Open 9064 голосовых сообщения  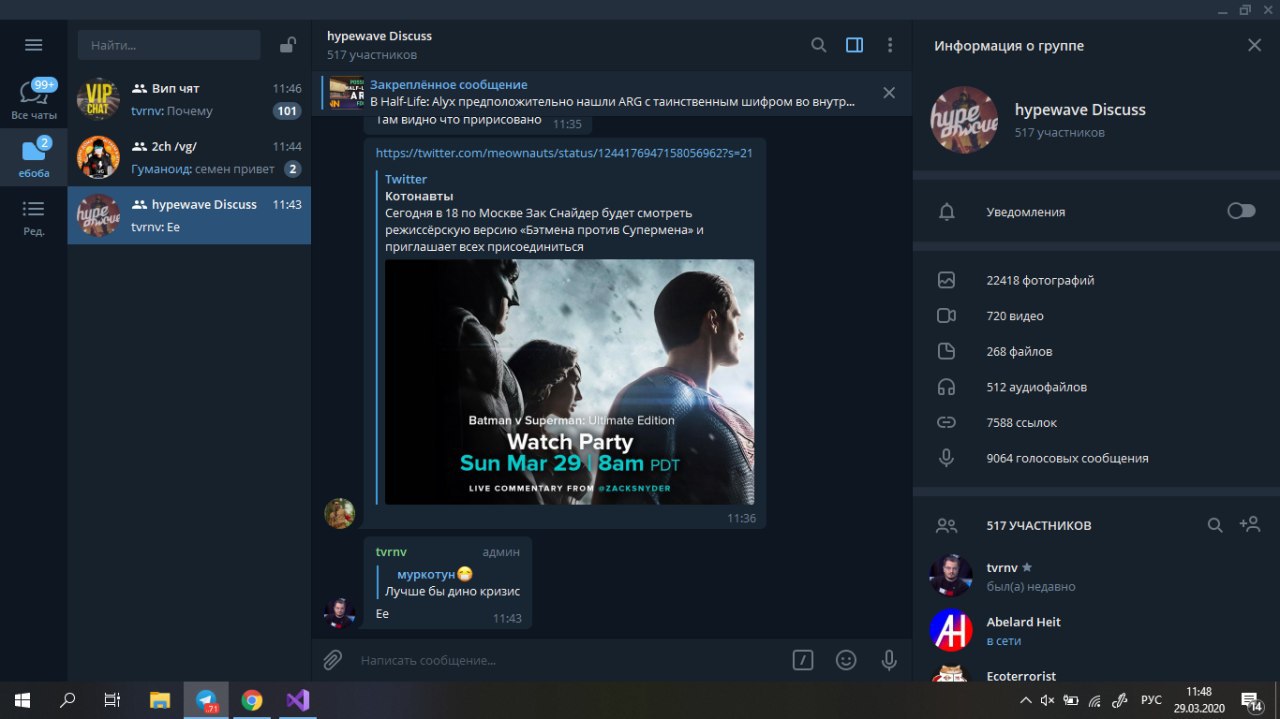(1096, 458)
